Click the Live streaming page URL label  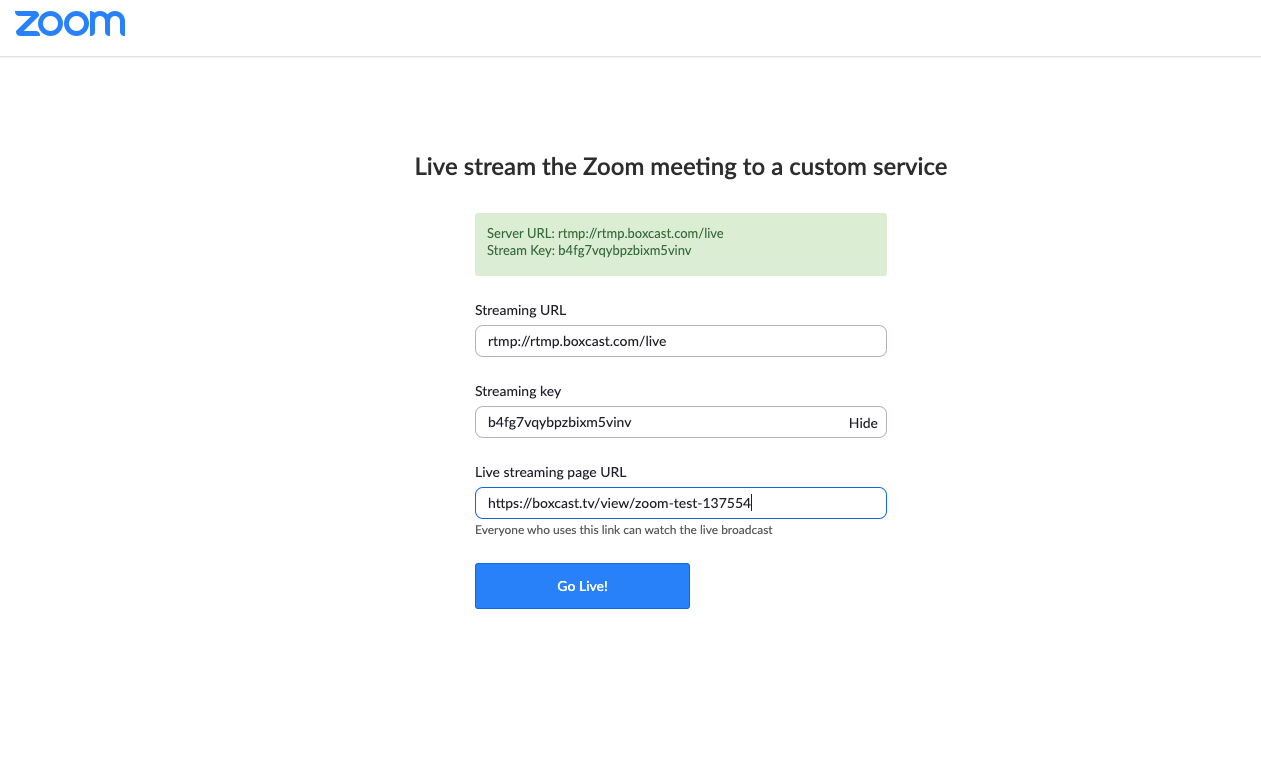click(550, 472)
